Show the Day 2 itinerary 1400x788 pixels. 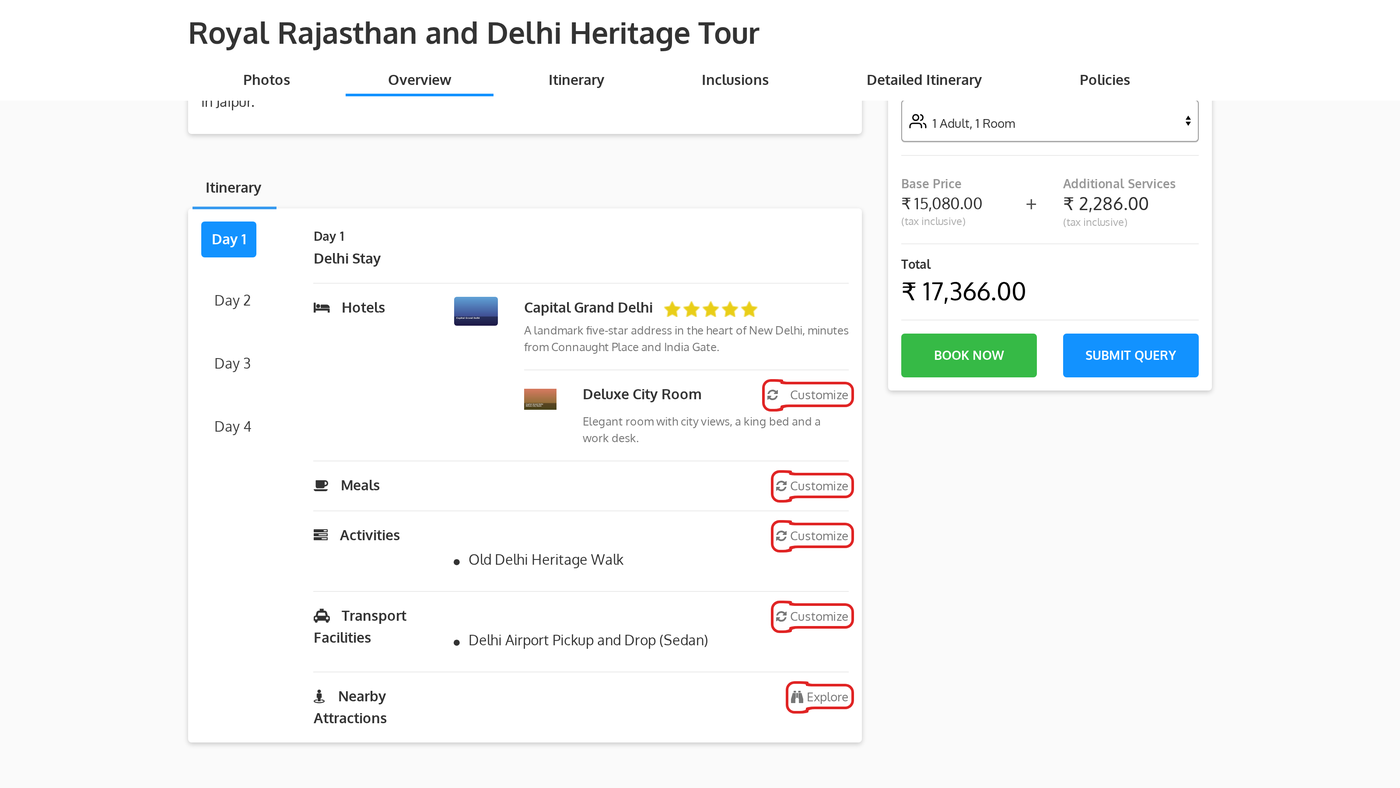coord(232,300)
